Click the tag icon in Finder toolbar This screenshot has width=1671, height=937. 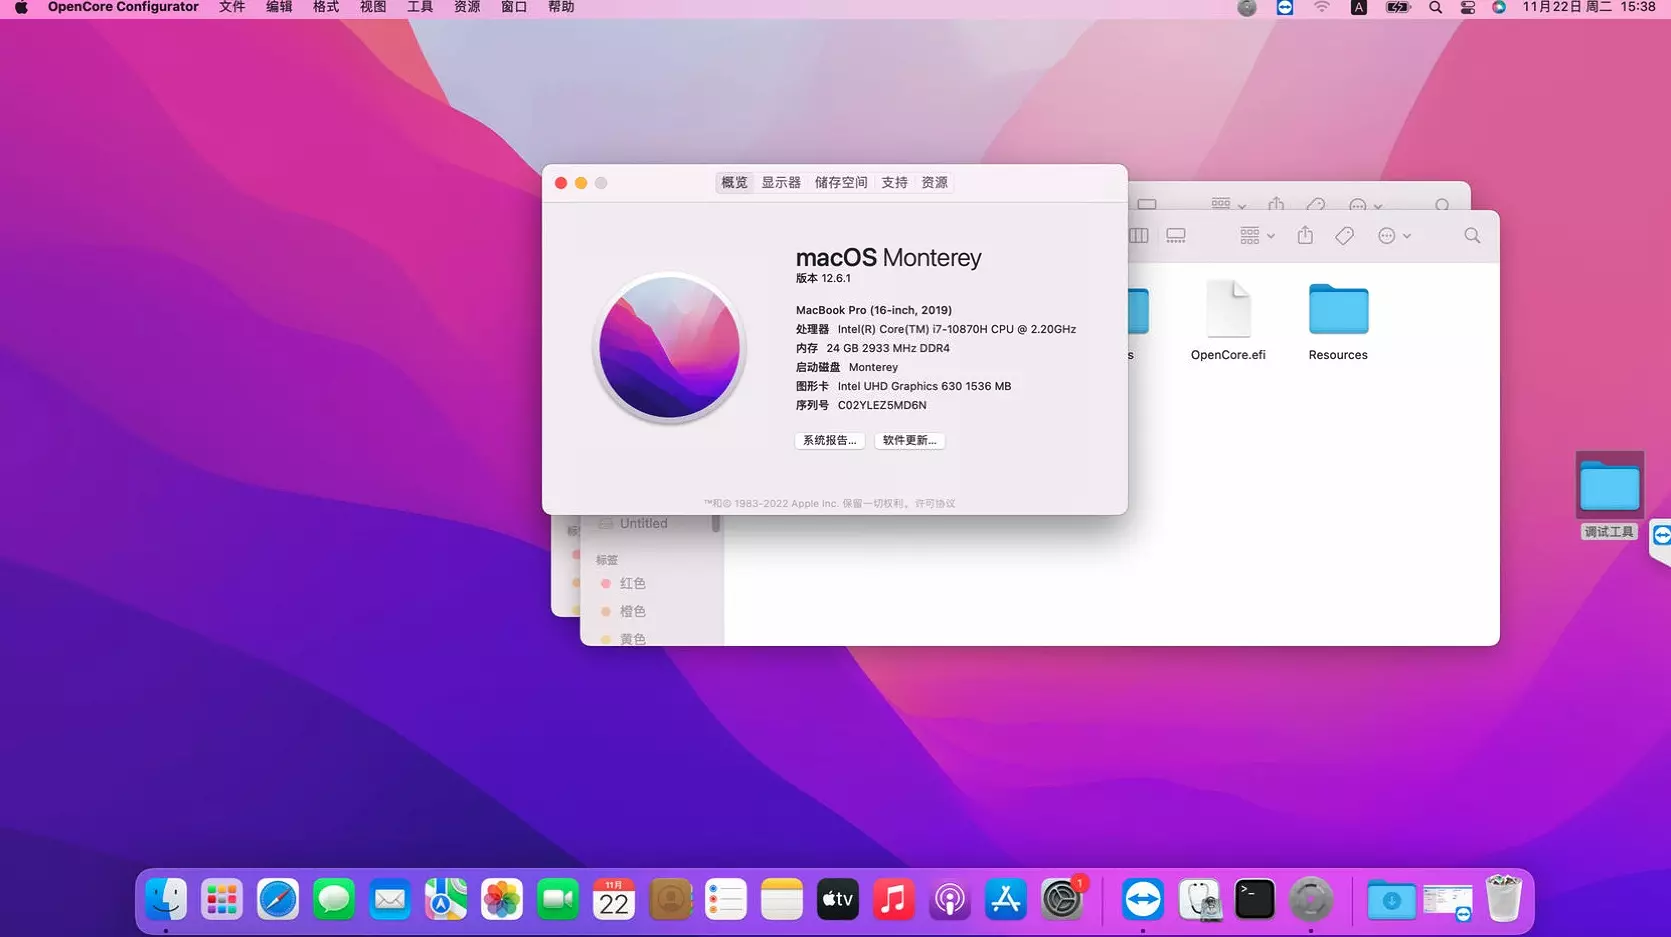[1345, 236]
